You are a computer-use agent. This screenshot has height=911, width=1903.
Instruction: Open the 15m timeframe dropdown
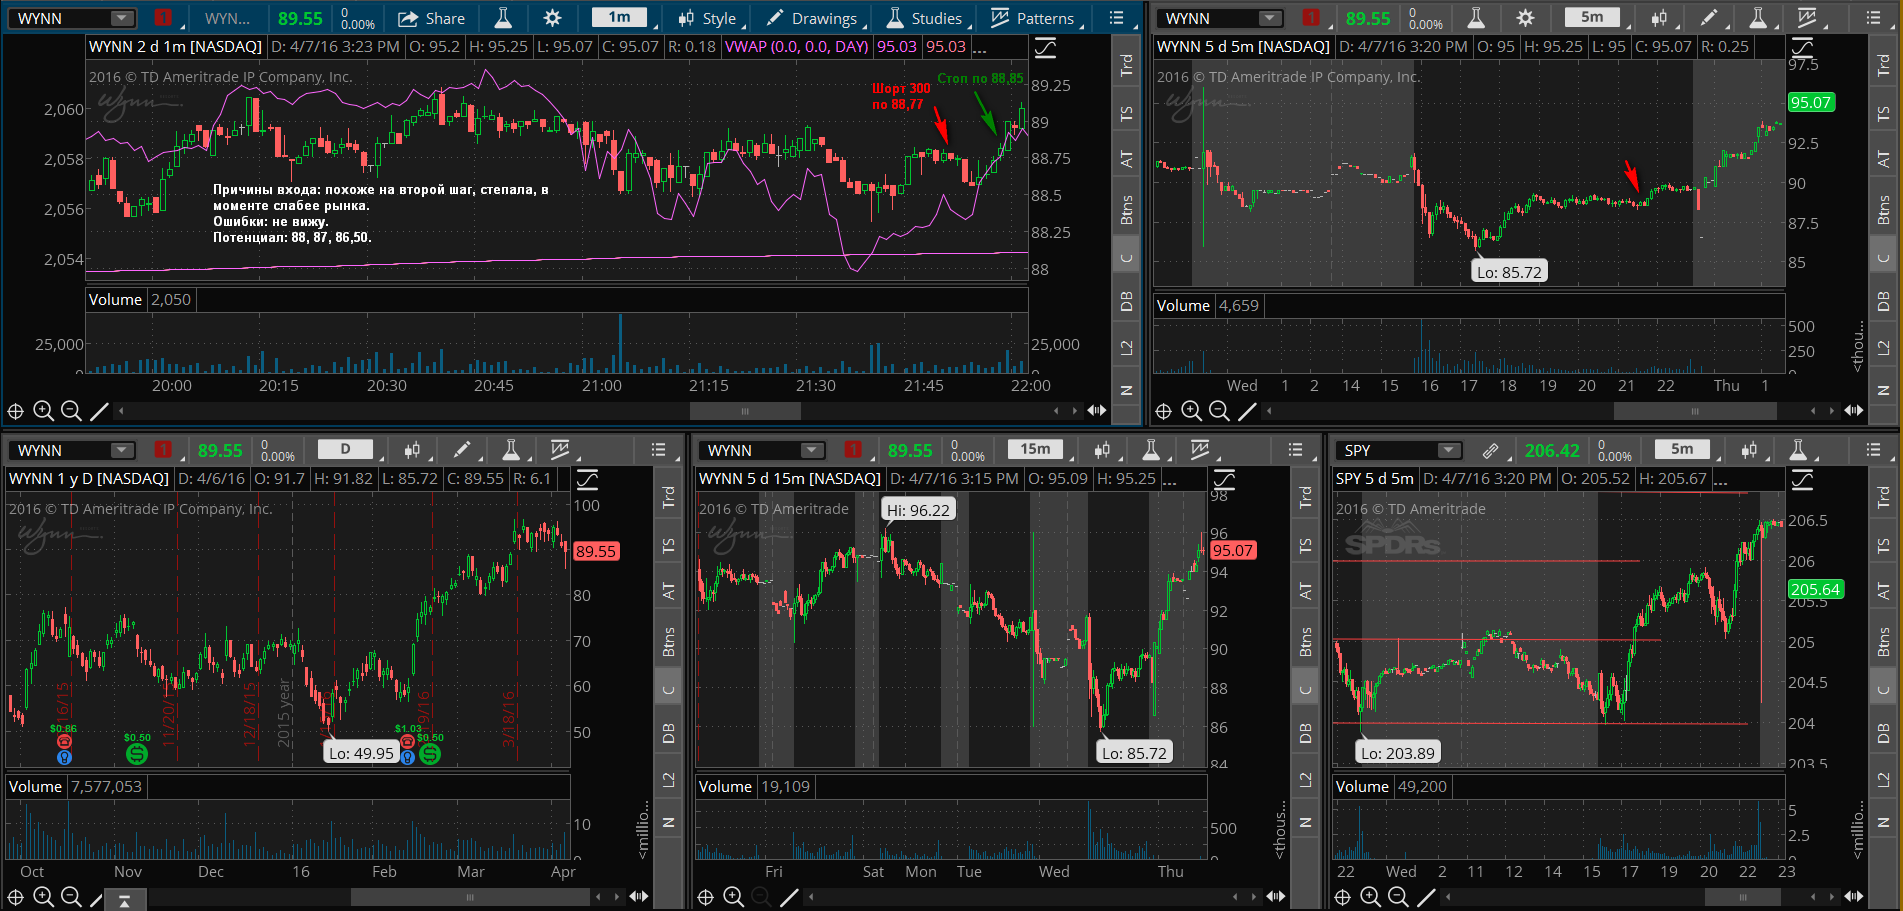(x=1036, y=449)
